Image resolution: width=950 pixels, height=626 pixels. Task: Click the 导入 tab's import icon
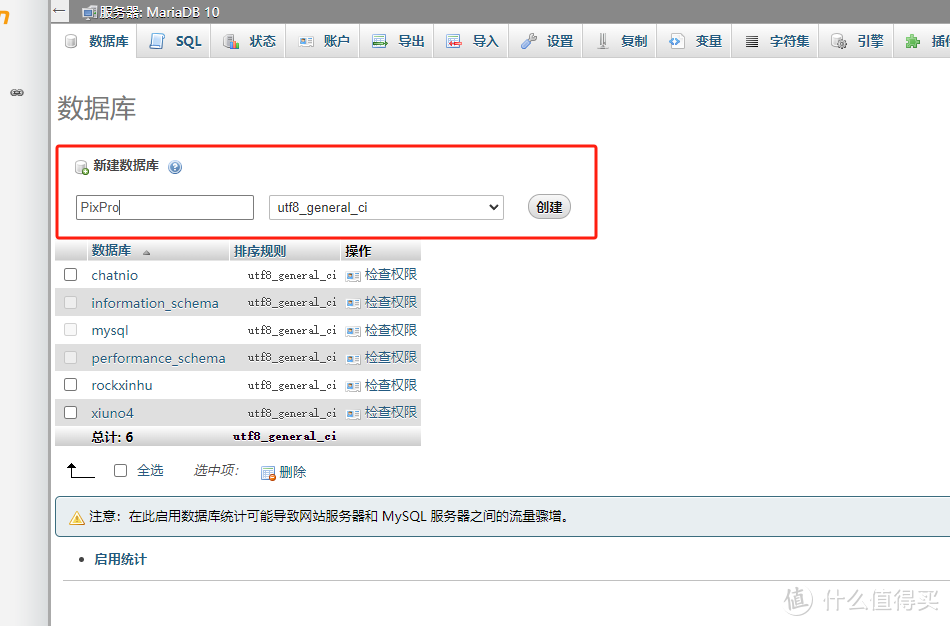pyautogui.click(x=454, y=41)
